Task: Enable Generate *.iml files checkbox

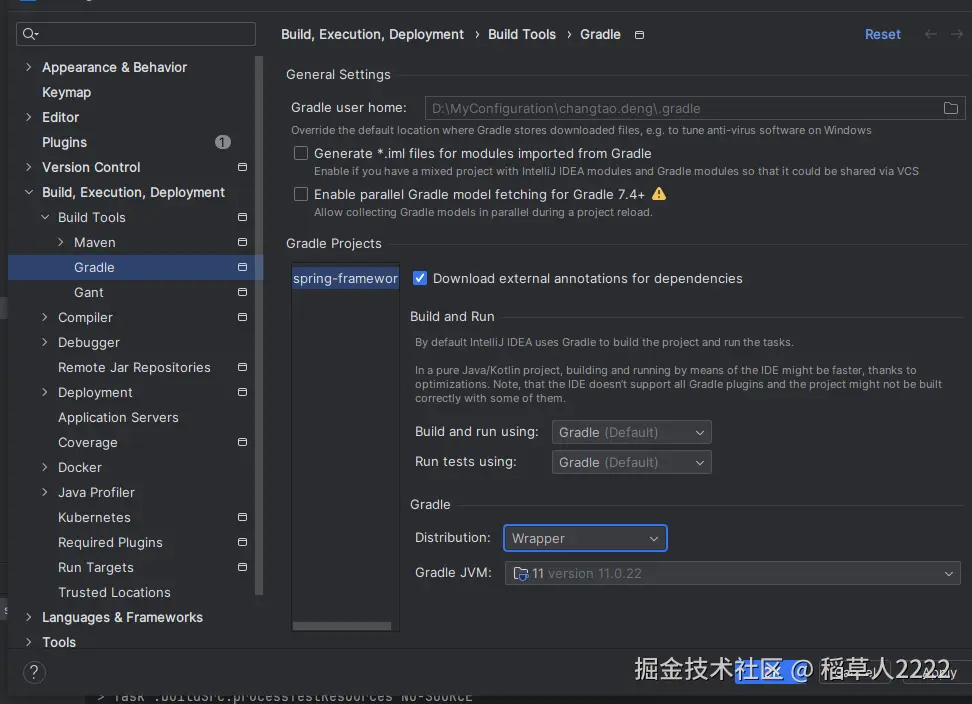Action: (301, 153)
